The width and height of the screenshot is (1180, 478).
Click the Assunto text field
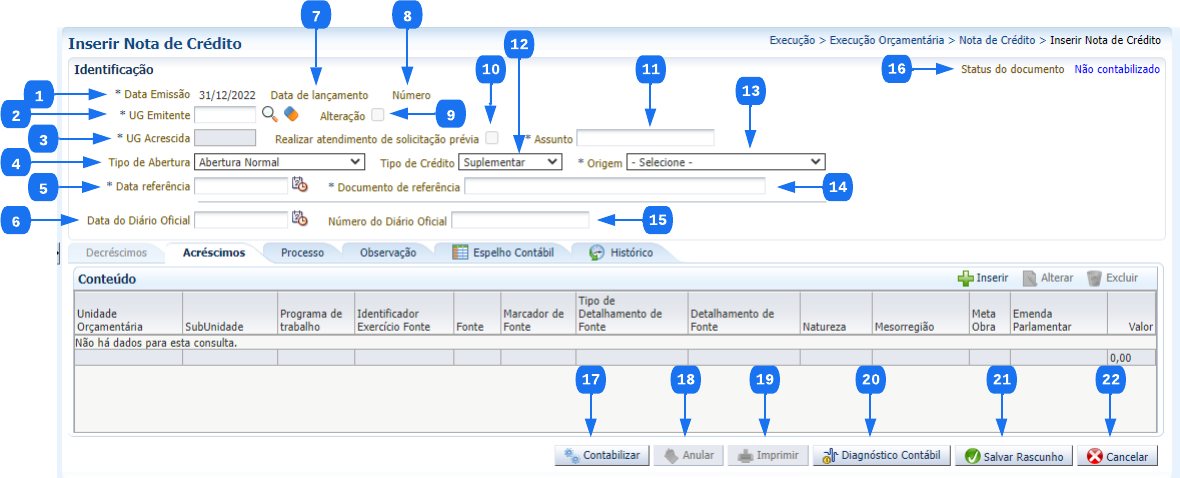tap(645, 138)
